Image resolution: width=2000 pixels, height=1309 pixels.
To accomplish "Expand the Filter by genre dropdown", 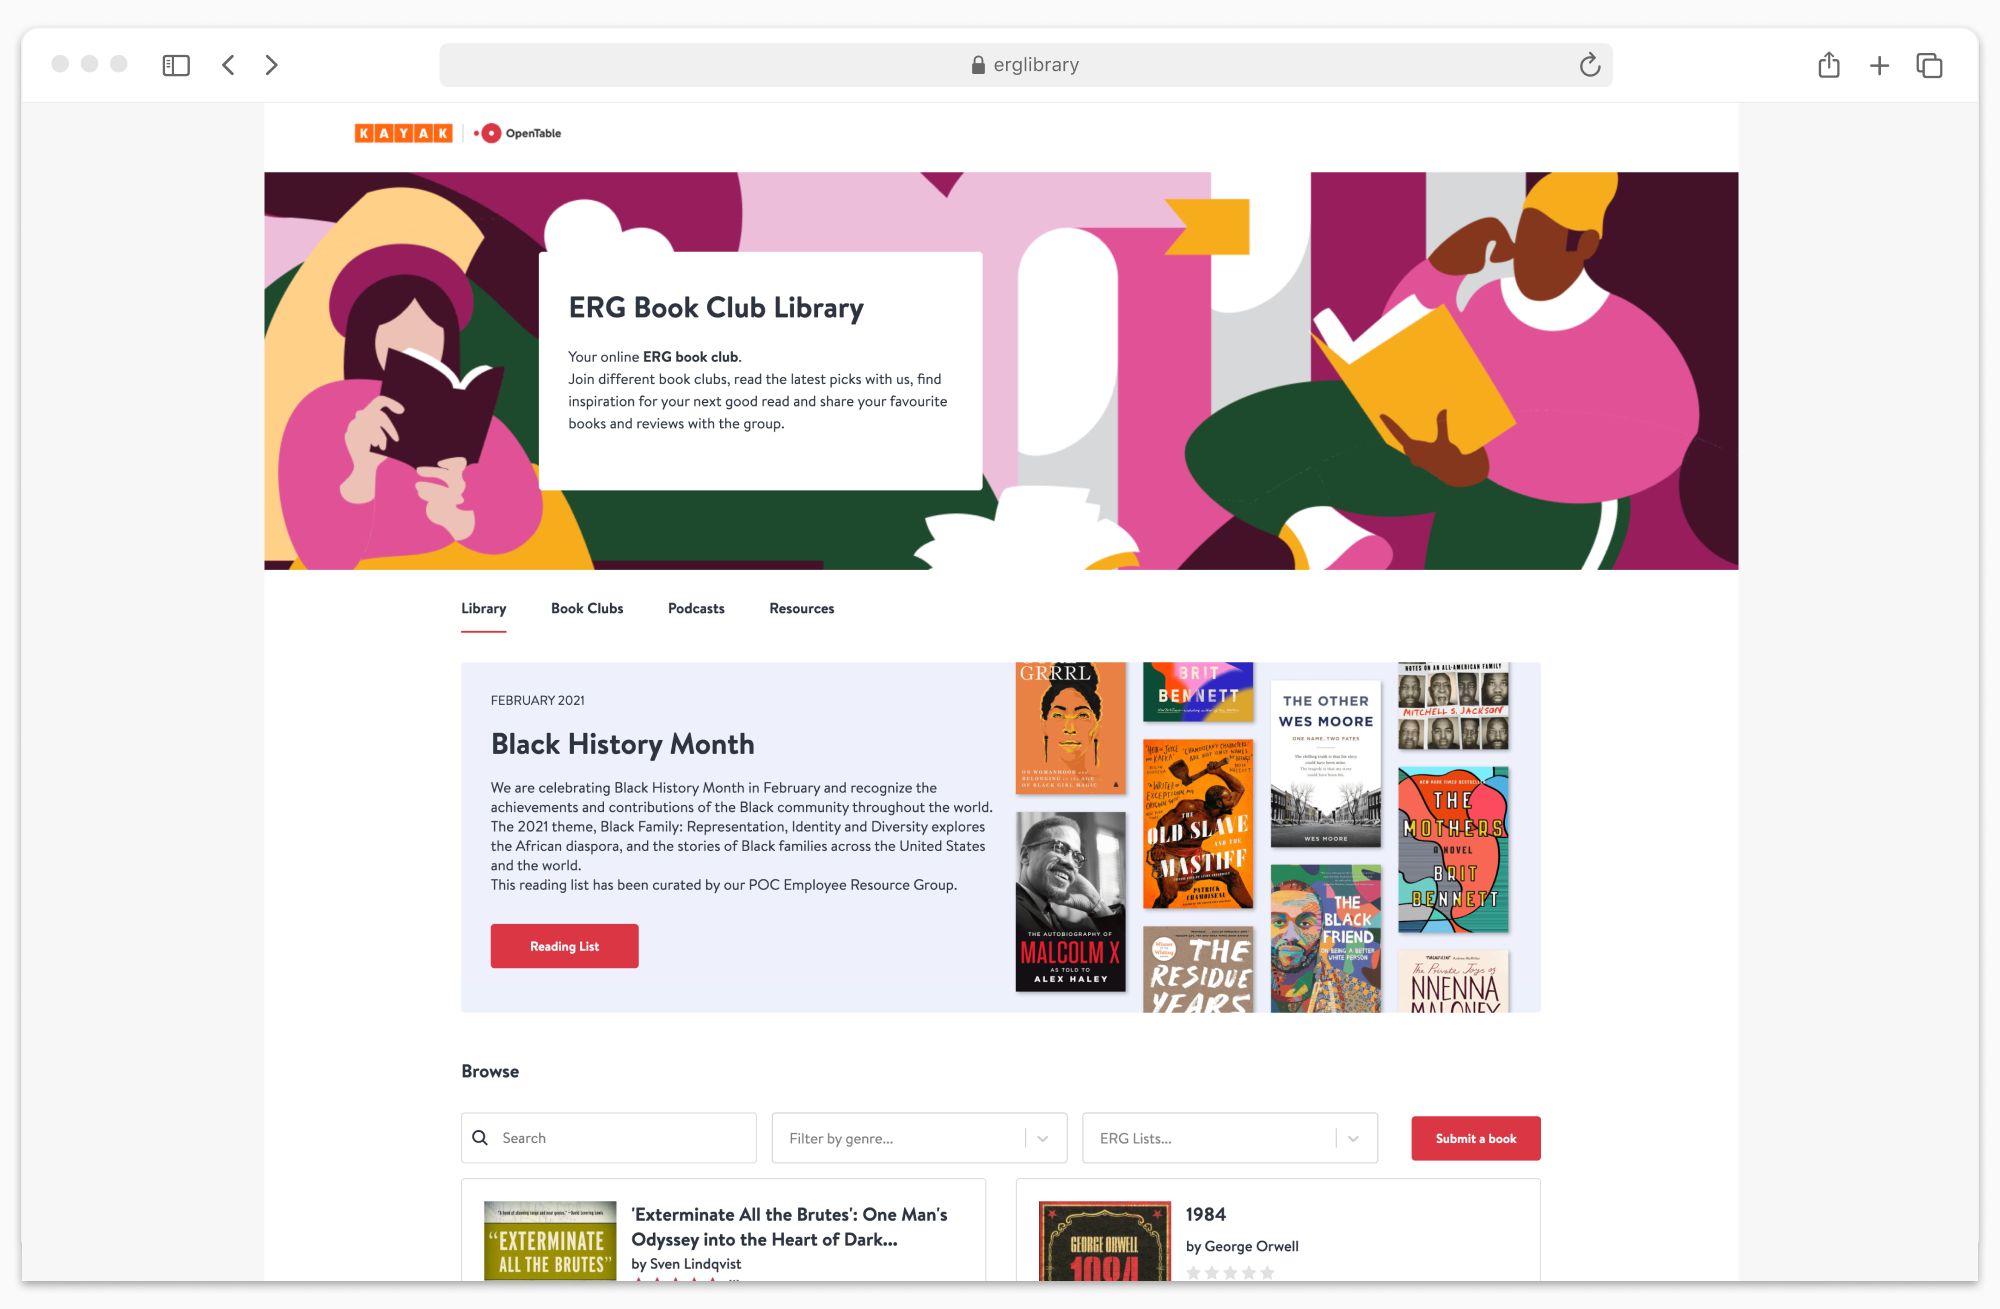I will [919, 1138].
